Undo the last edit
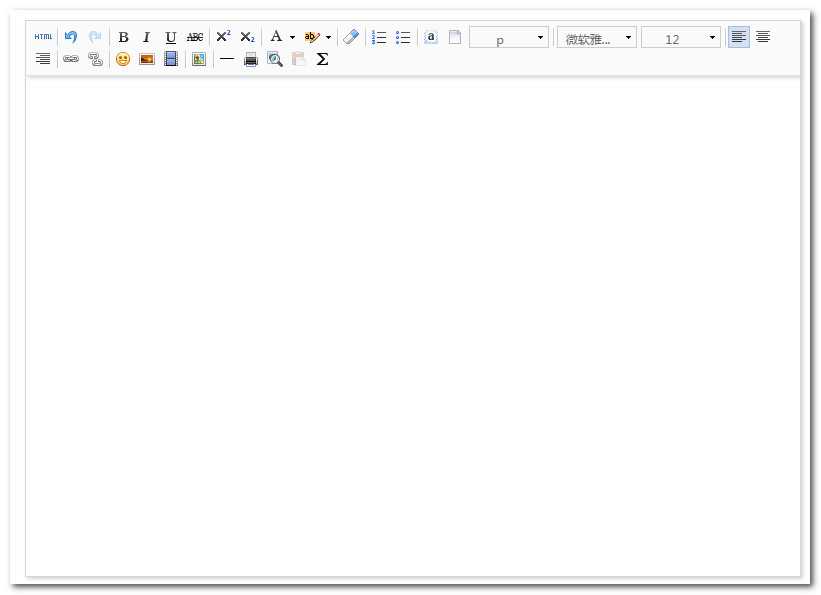This screenshot has height=595, width=821. [71, 37]
